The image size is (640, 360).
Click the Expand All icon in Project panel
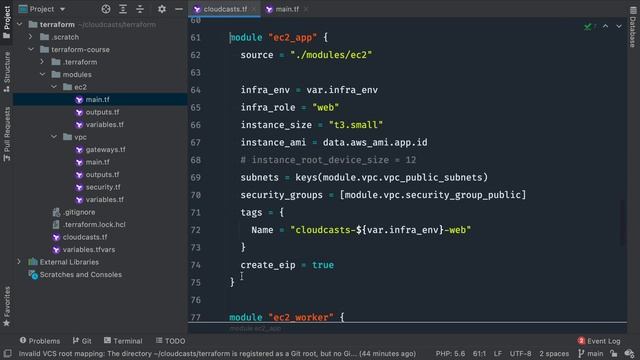[122, 9]
